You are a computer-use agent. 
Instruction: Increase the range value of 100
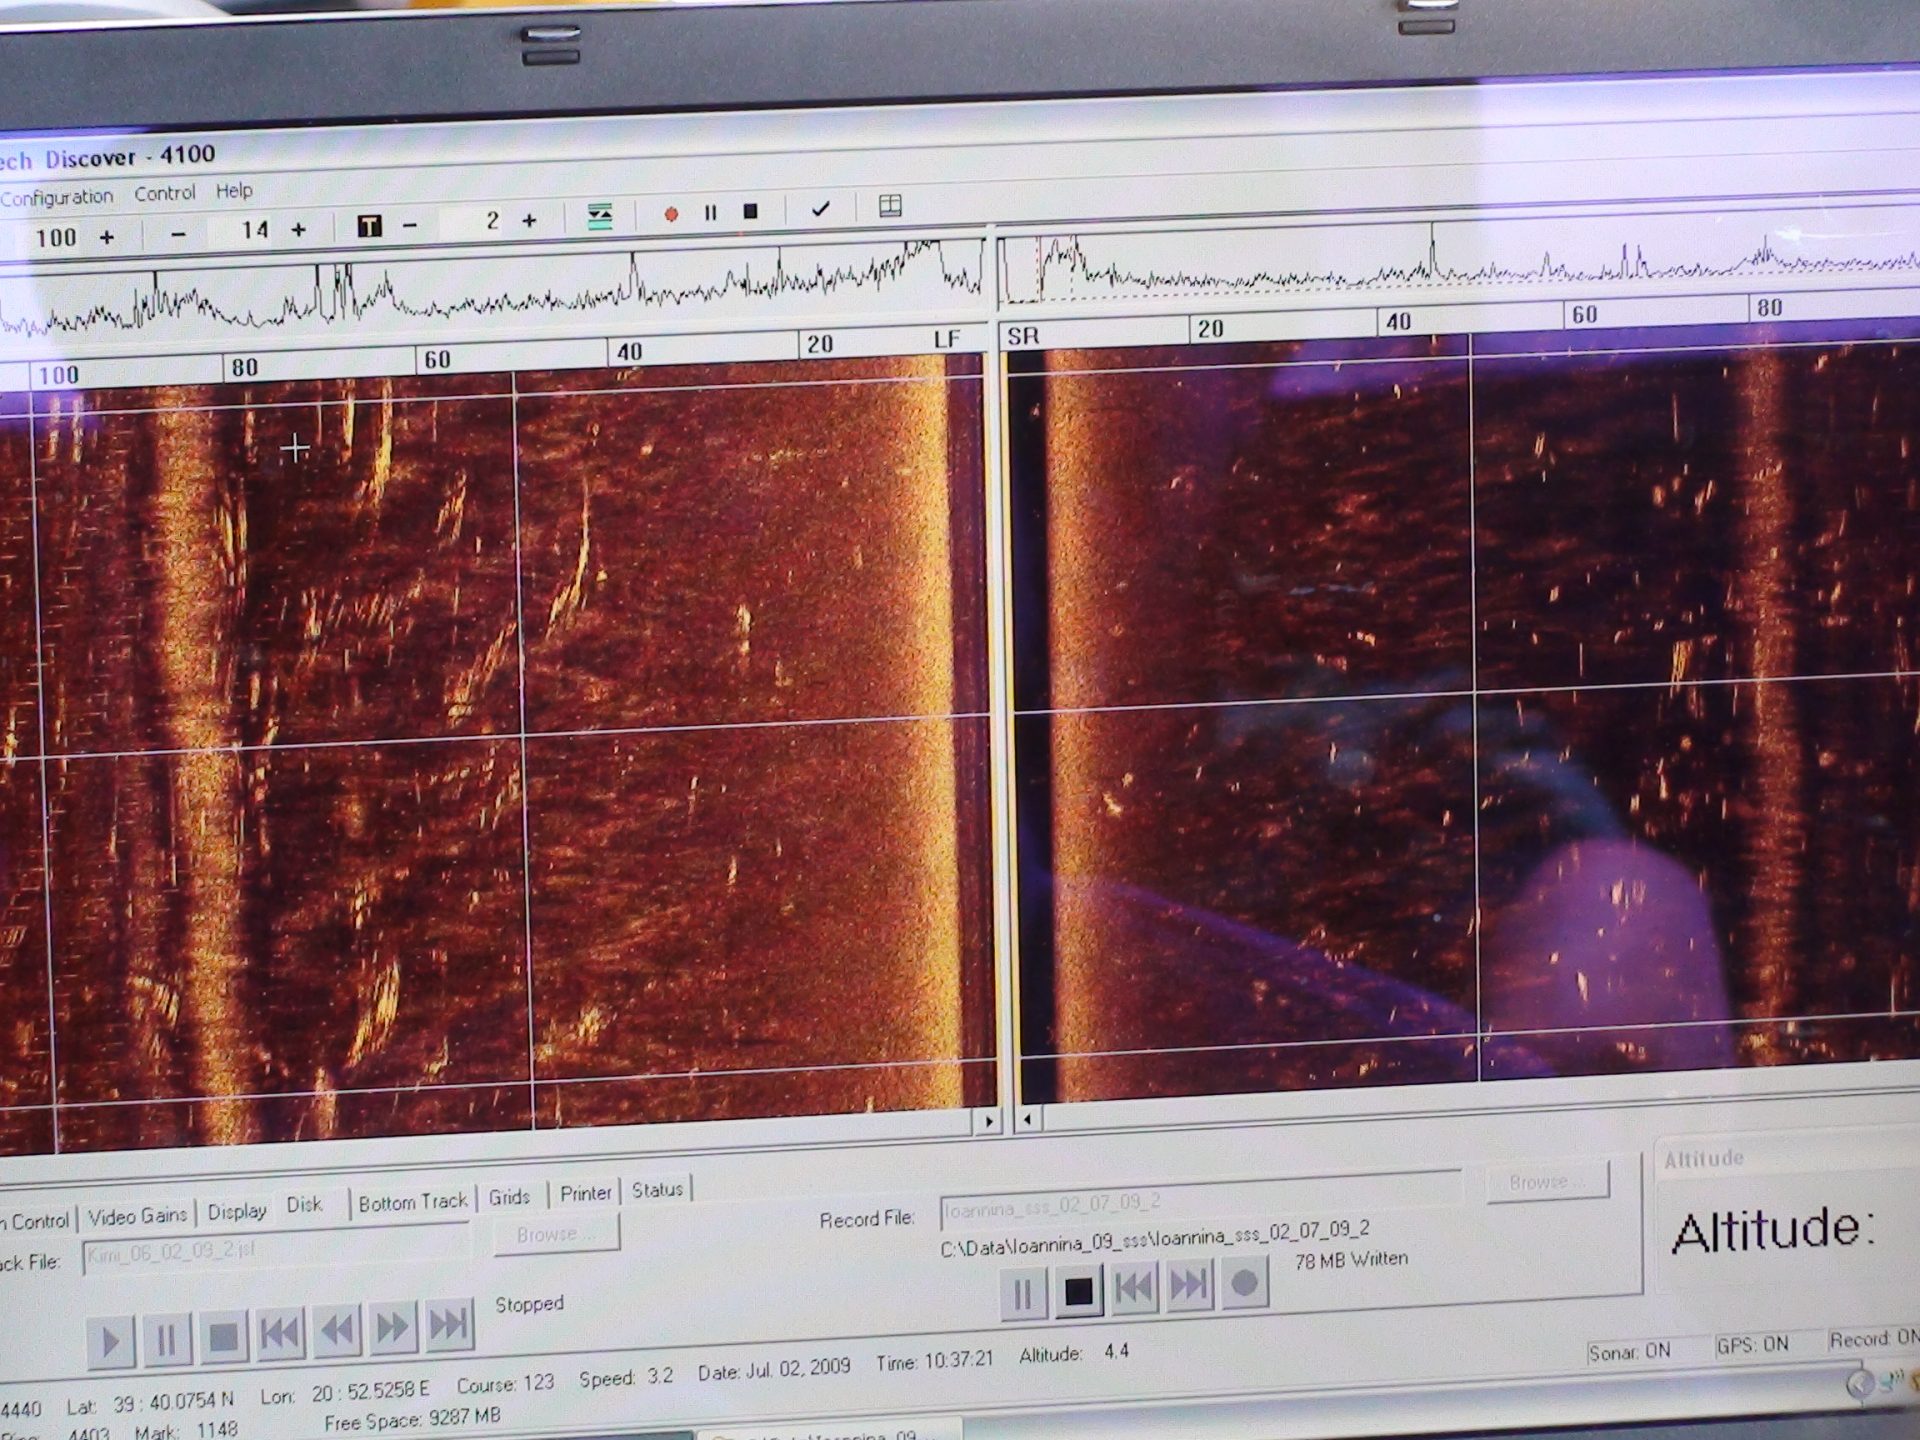pos(106,237)
